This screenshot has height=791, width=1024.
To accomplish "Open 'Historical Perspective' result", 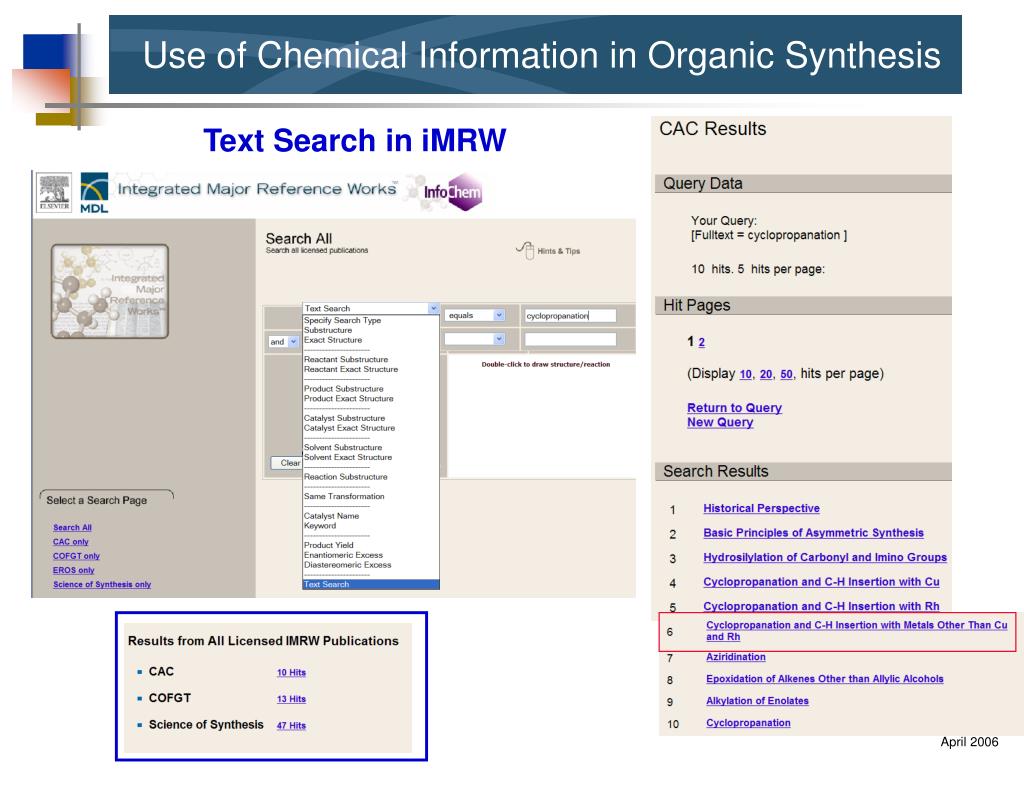I will point(761,509).
